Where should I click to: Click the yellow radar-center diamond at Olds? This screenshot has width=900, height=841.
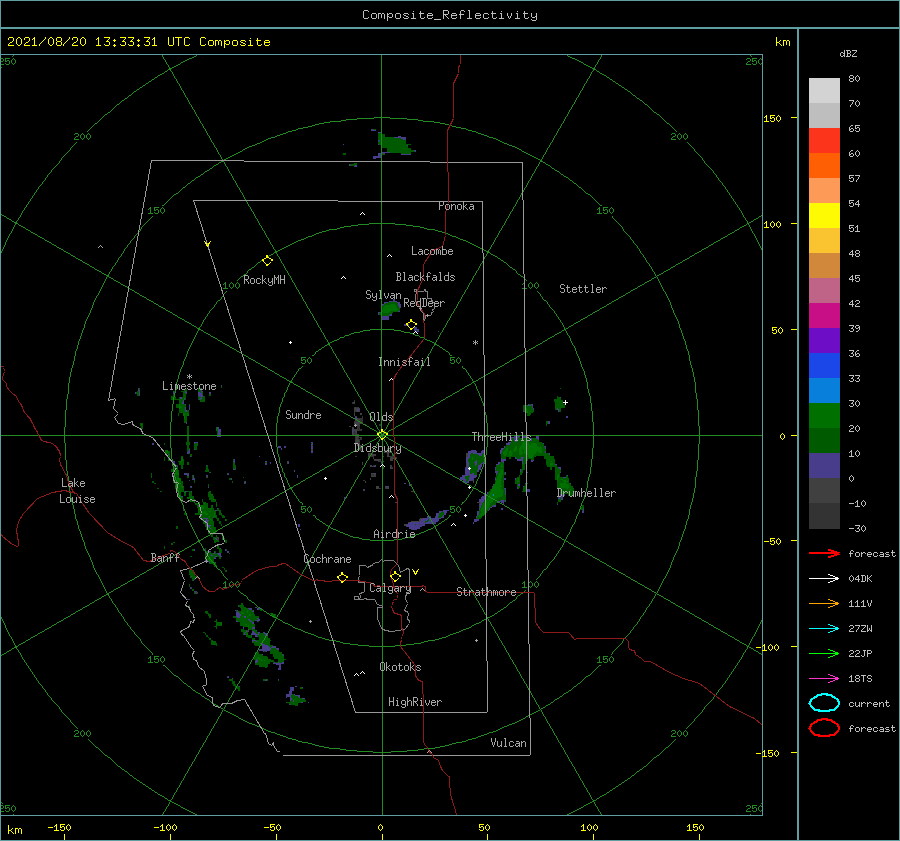tap(382, 435)
